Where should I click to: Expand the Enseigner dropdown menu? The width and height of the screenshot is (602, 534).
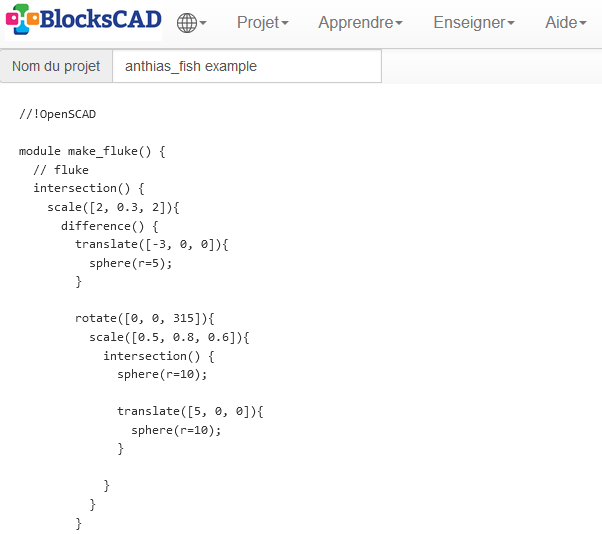[x=474, y=23]
